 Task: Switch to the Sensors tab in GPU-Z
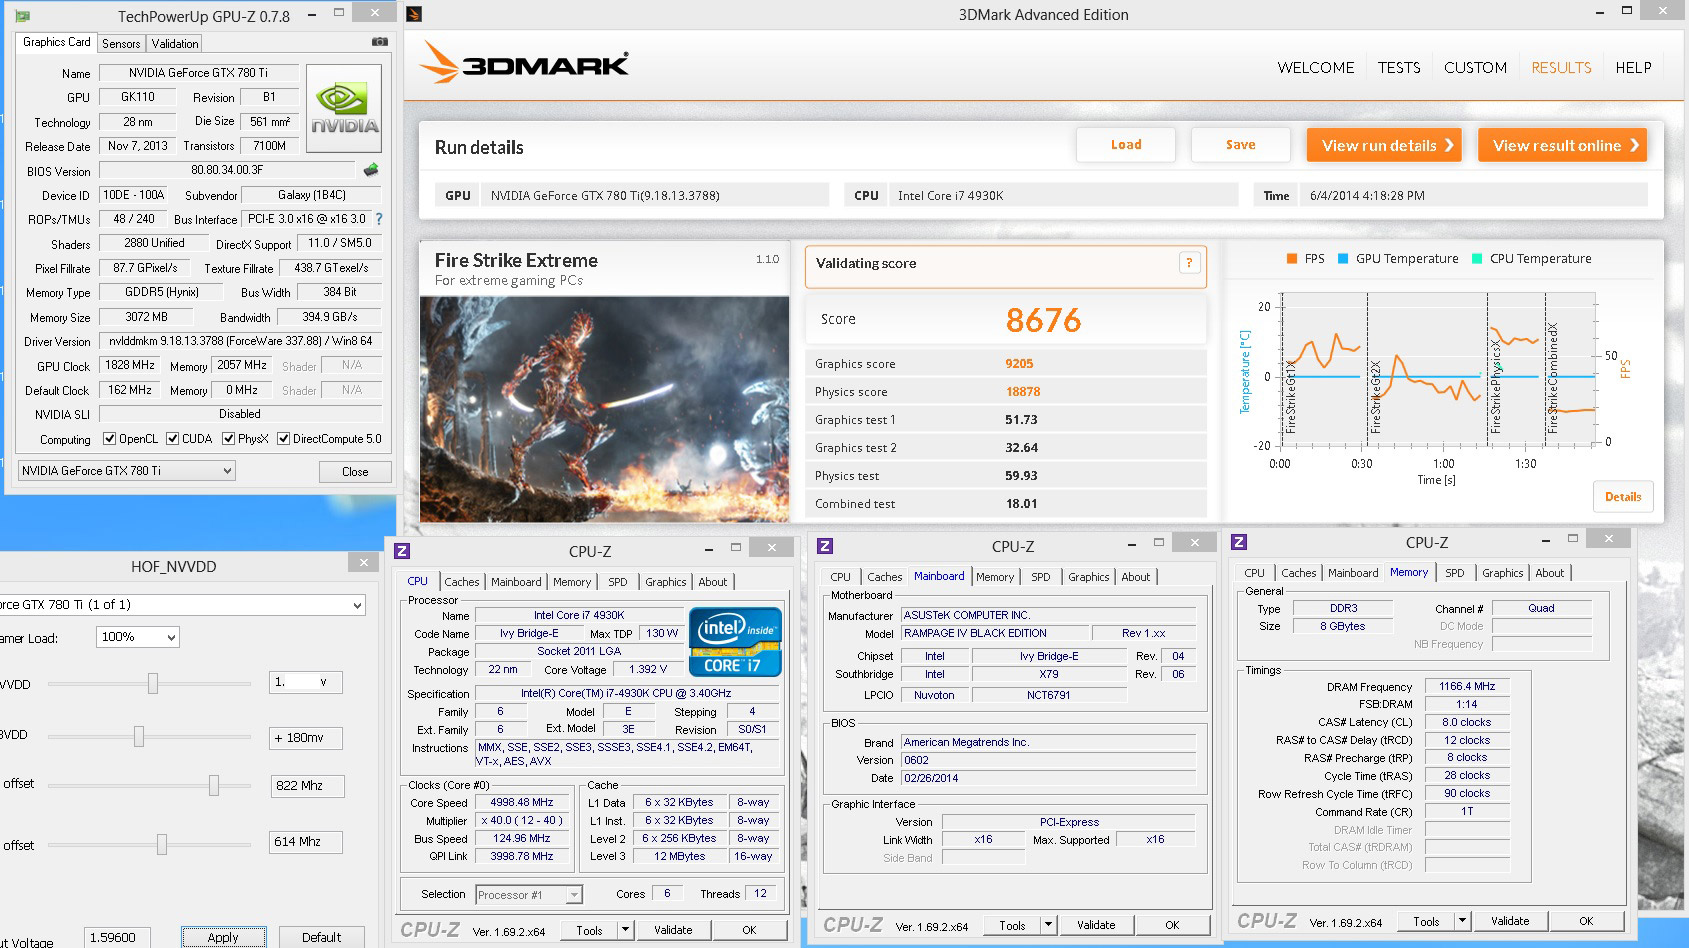(x=121, y=44)
